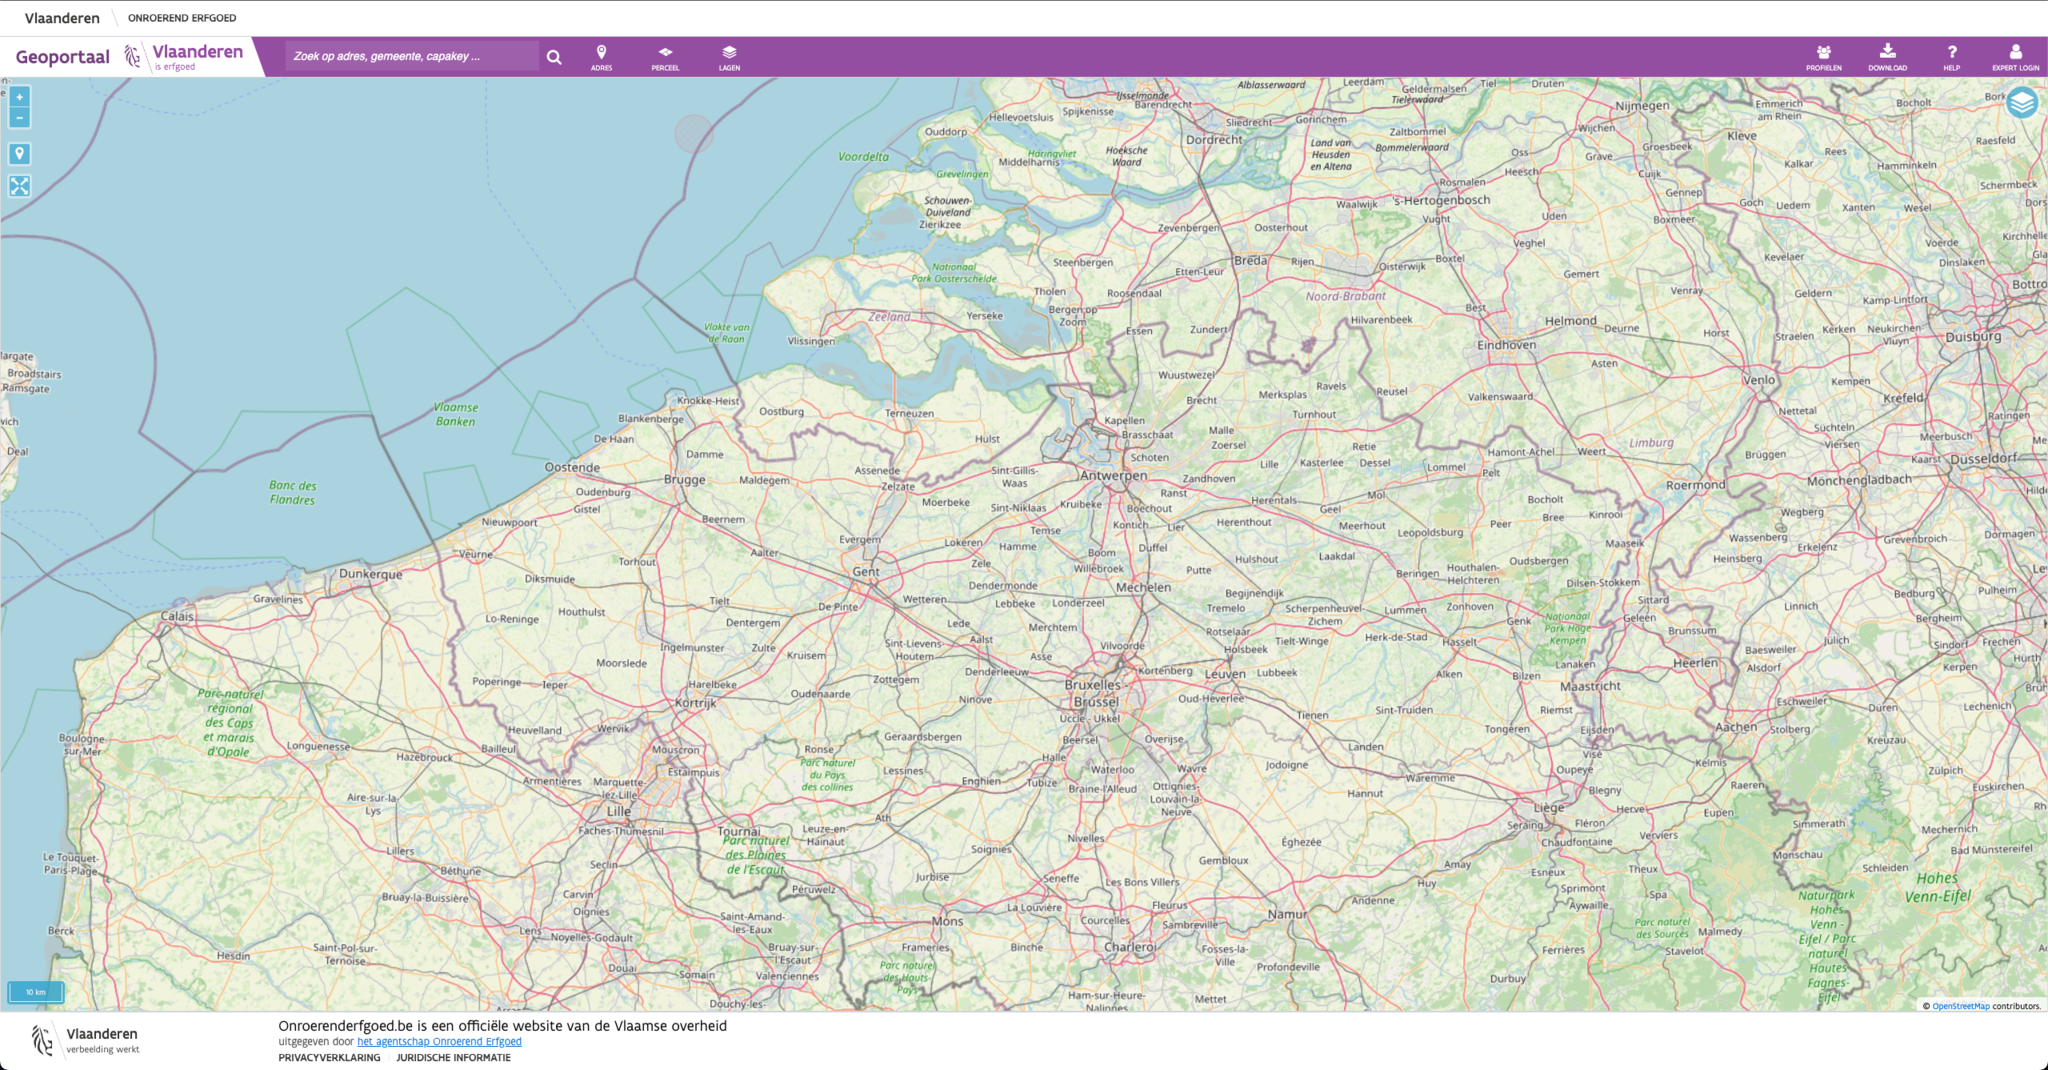The width and height of the screenshot is (2048, 1070).
Task: Click Breda label on the map
Action: click(x=1250, y=260)
